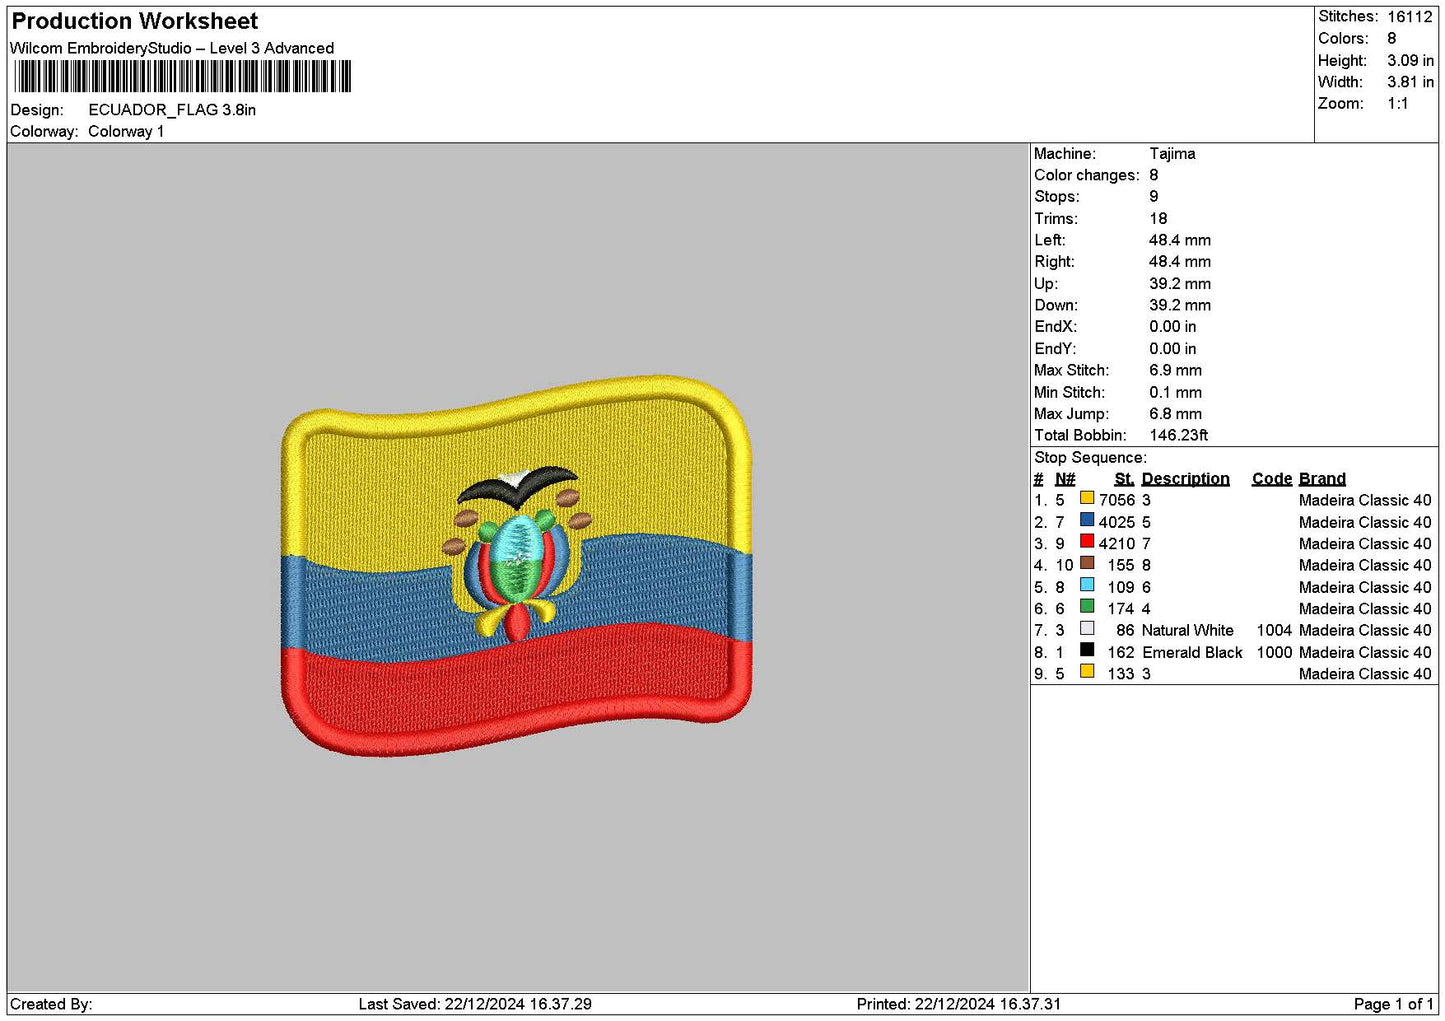This screenshot has width=1445, height=1021.
Task: Click the Emerald Black swatch in stop 8
Action: pos(1087,650)
